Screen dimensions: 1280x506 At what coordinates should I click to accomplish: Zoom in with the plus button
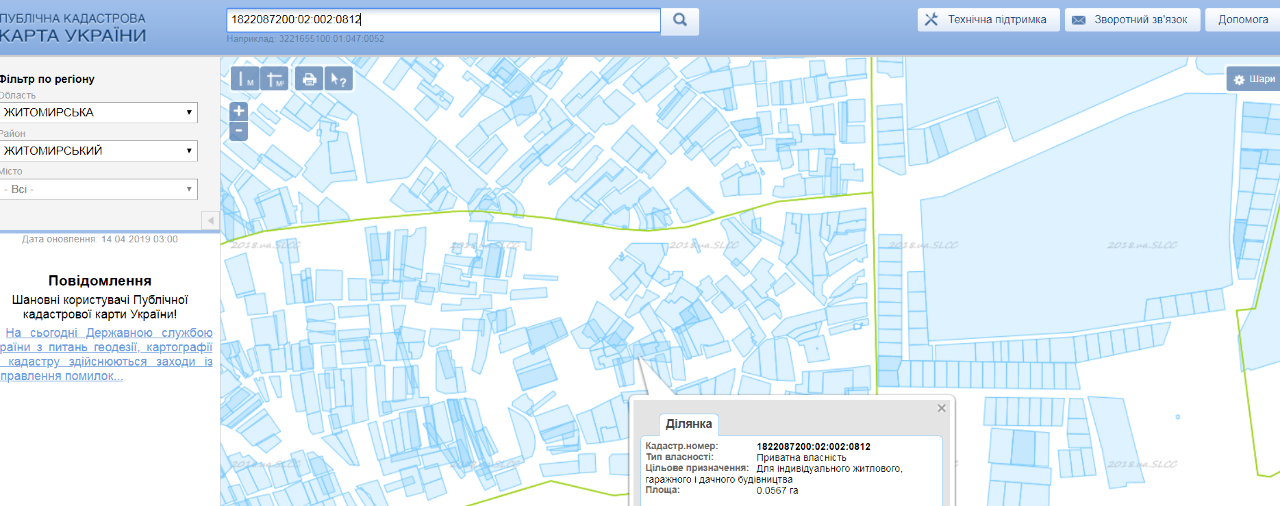pyautogui.click(x=239, y=112)
